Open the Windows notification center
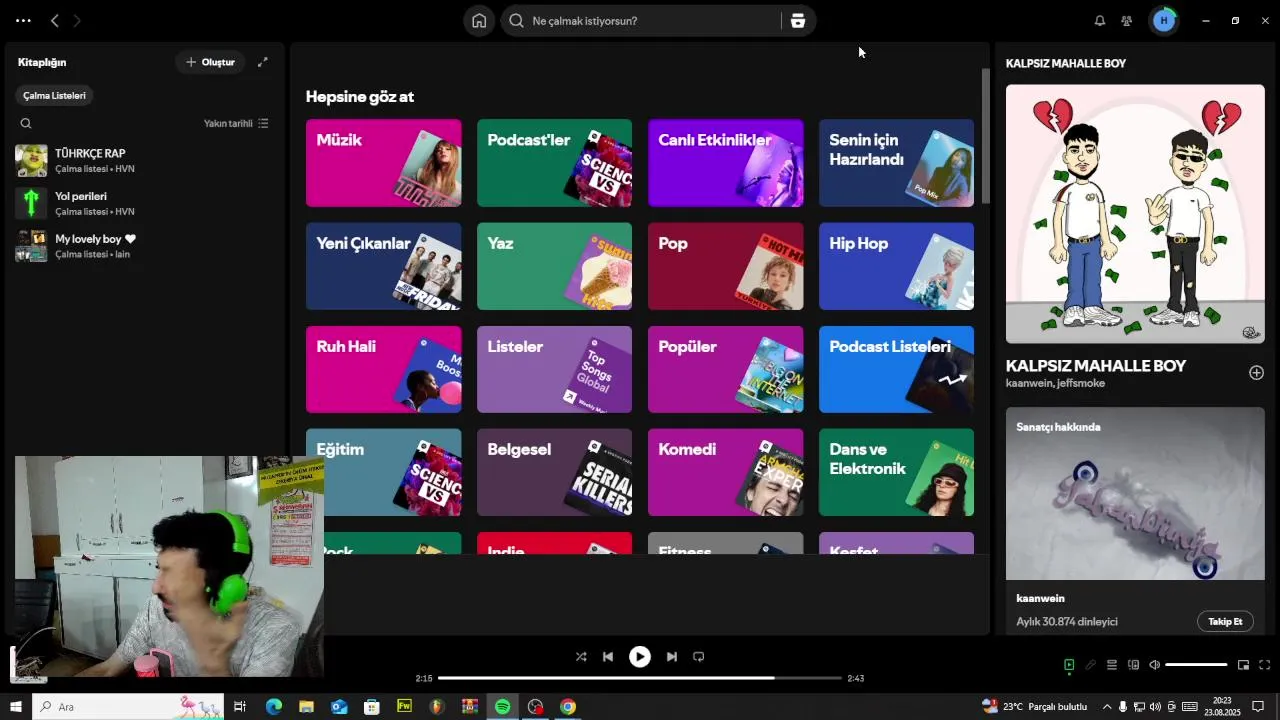 point(1258,707)
